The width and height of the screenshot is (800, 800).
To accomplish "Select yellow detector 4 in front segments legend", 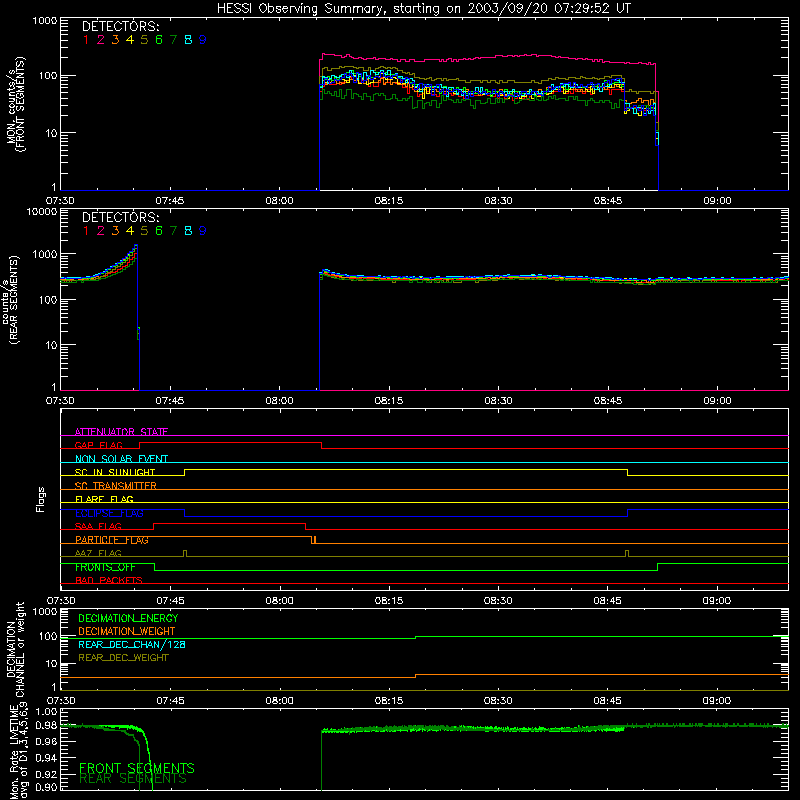I will [x=130, y=40].
